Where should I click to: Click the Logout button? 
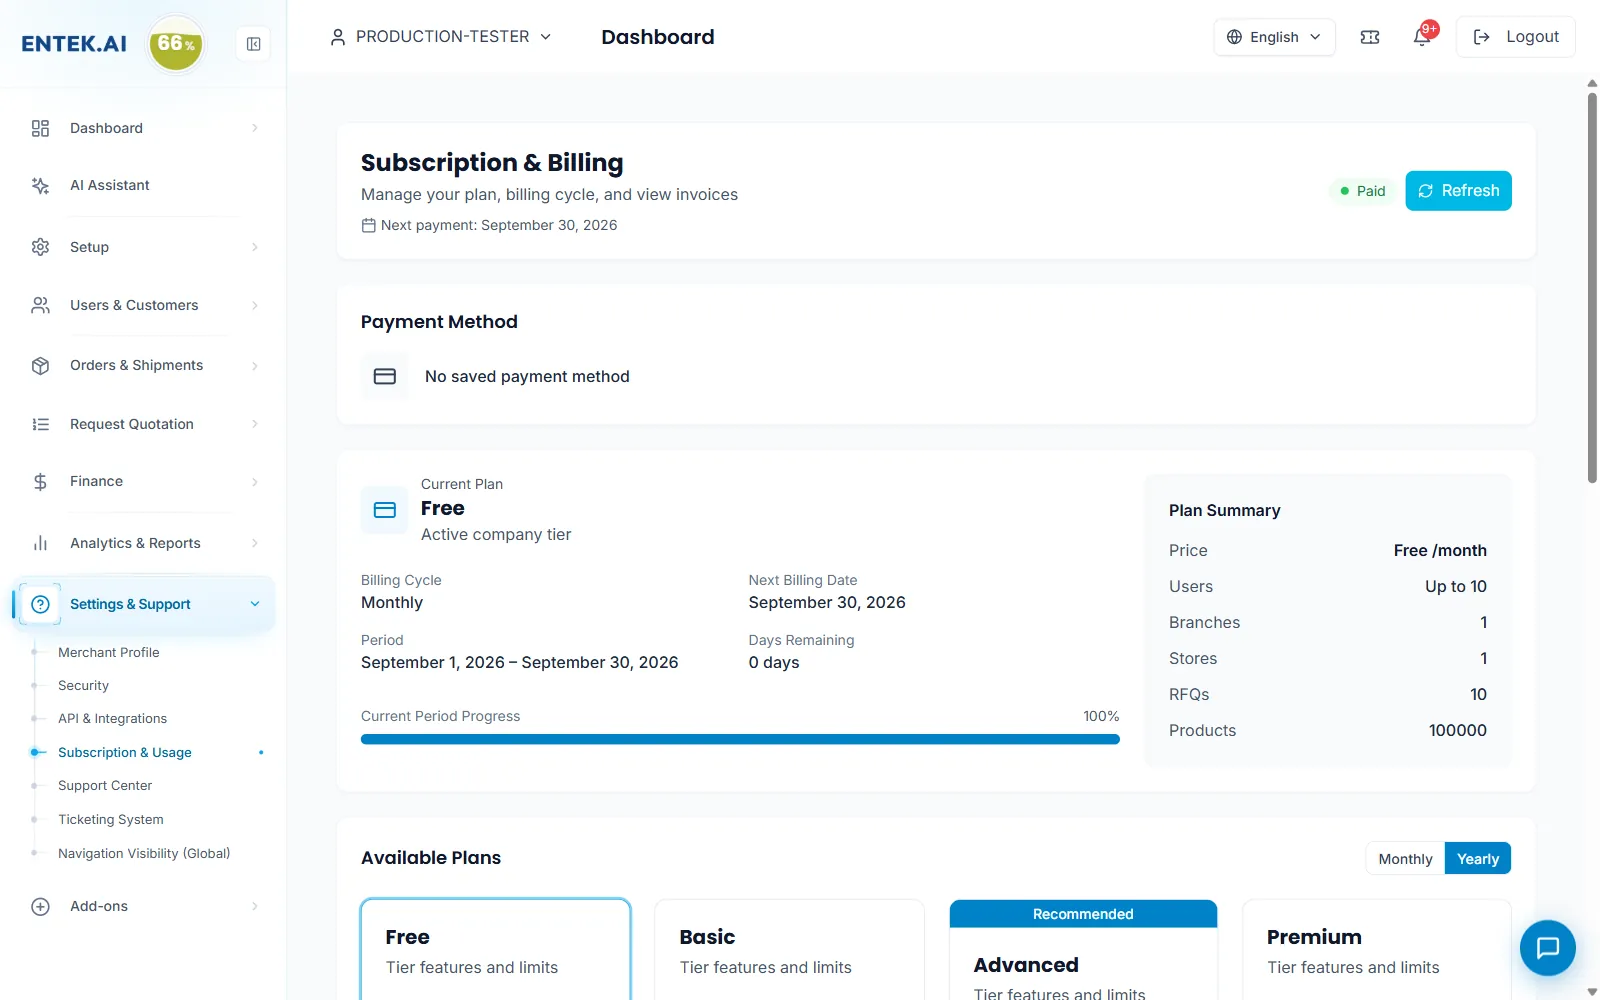(1515, 37)
